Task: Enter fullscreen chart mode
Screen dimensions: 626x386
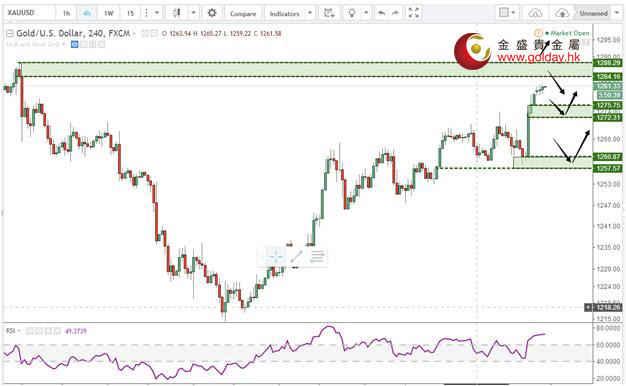Action: (414, 13)
